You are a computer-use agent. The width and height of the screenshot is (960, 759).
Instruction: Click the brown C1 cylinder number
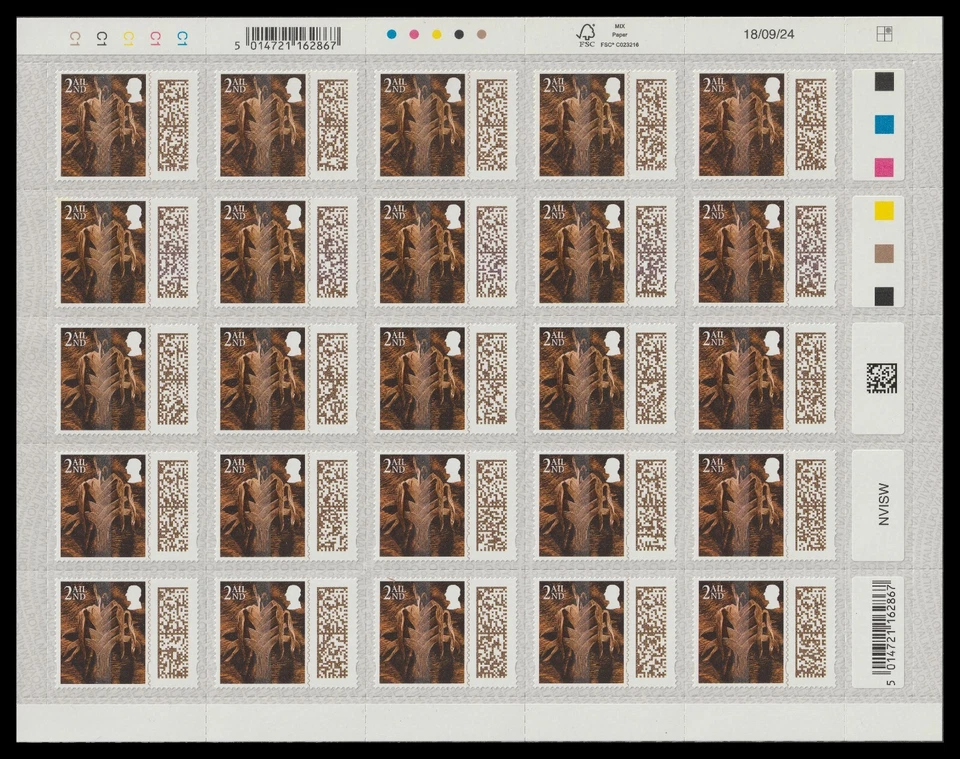75,39
